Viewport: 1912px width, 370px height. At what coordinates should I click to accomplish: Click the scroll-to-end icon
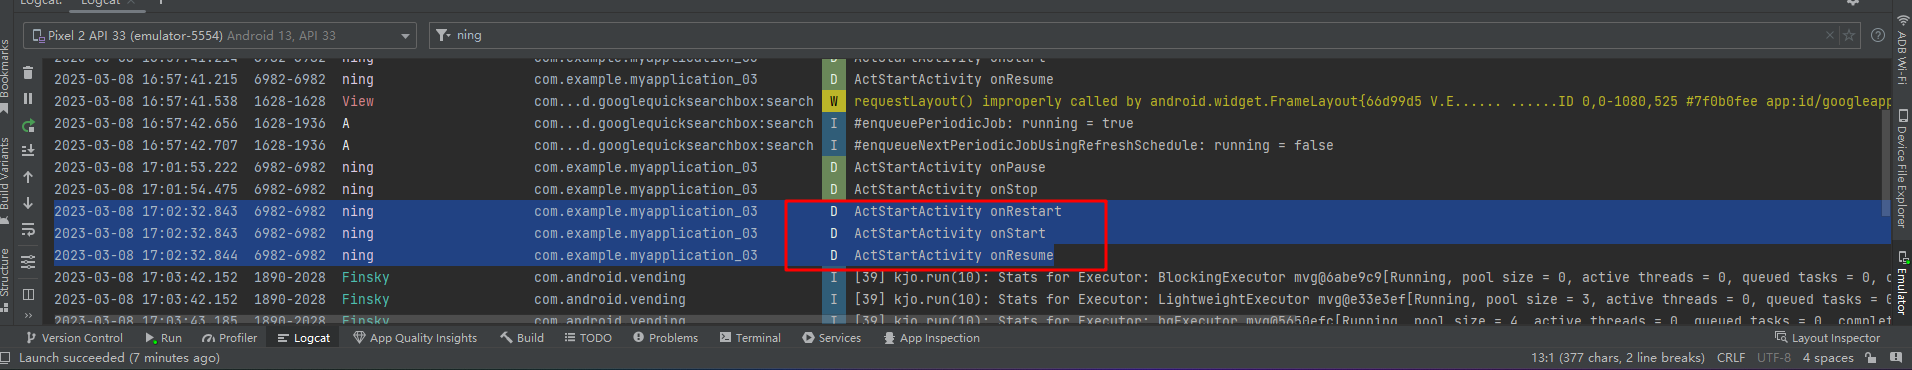tap(28, 150)
